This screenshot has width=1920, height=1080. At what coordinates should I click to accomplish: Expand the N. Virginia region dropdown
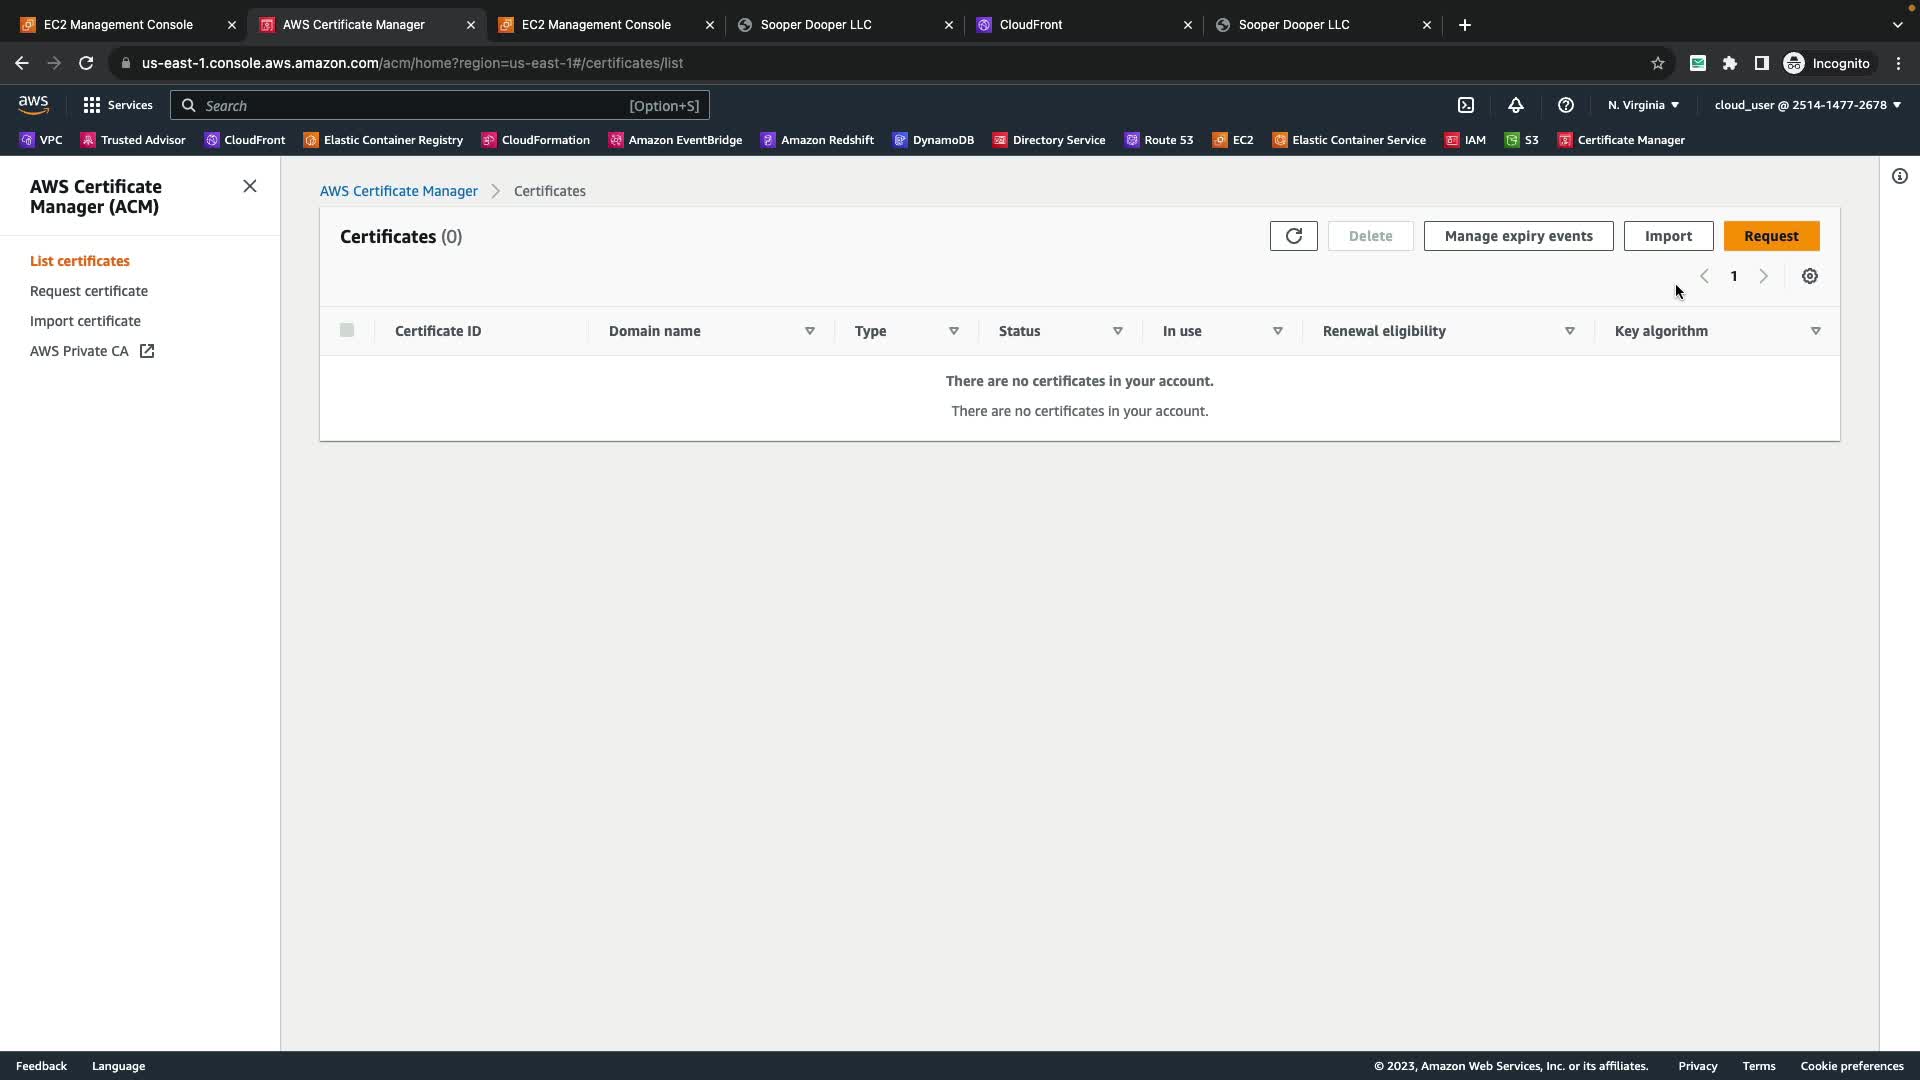[x=1643, y=105]
